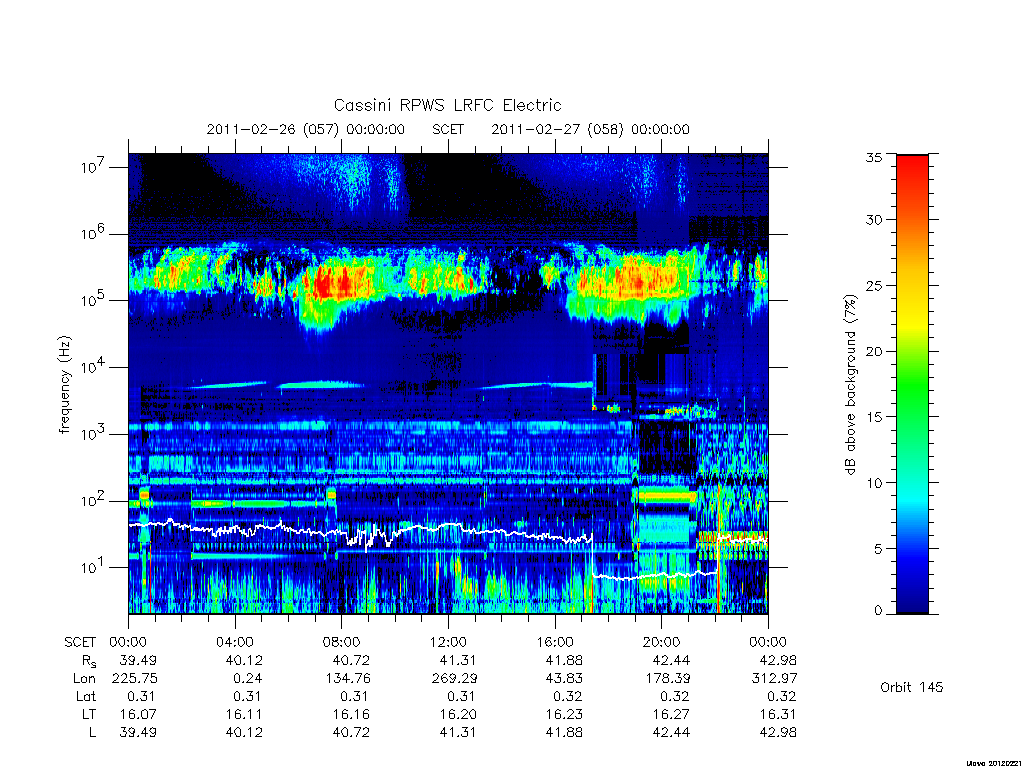Click the color scale tick value 25
Image resolution: width=1024 pixels, height=768 pixels.
(x=873, y=285)
